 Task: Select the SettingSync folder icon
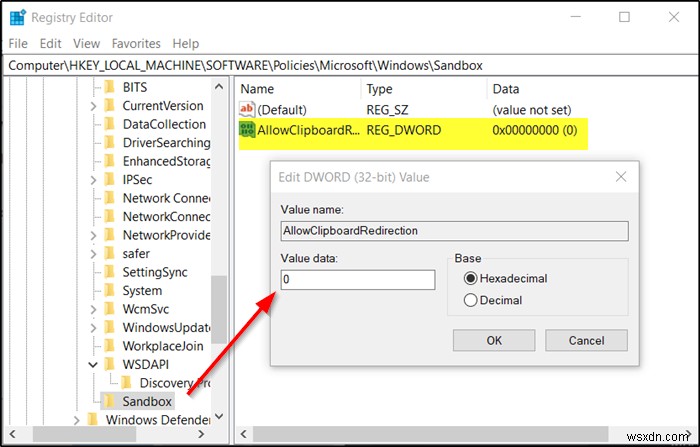pos(109,272)
